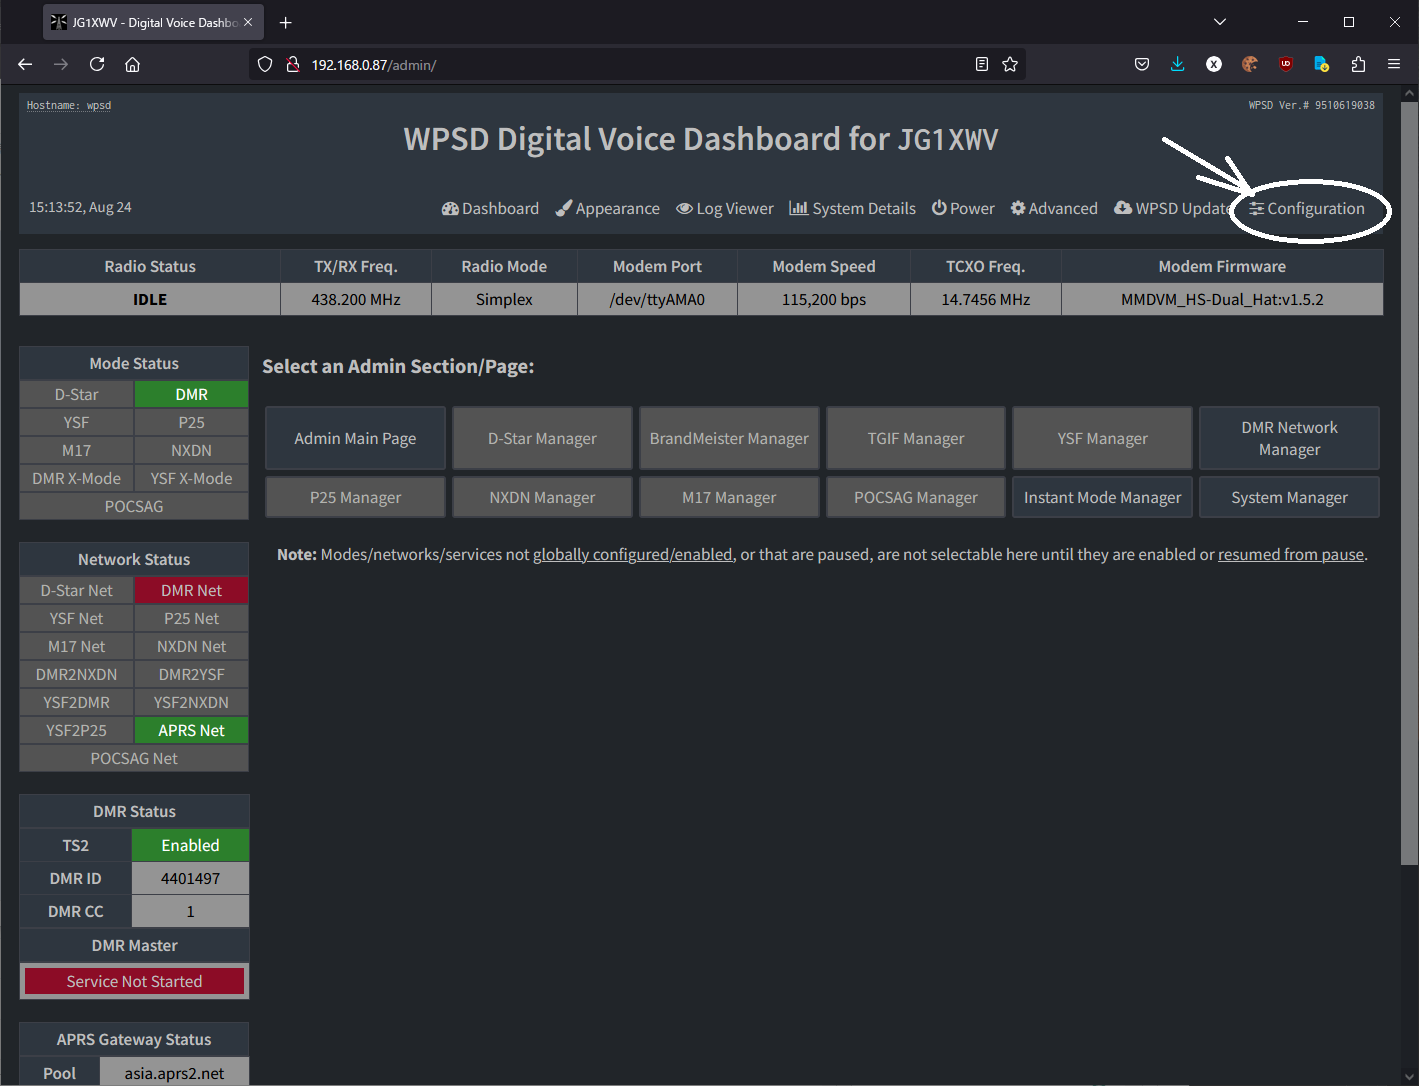Click the POCSAG Net status cell

click(134, 758)
